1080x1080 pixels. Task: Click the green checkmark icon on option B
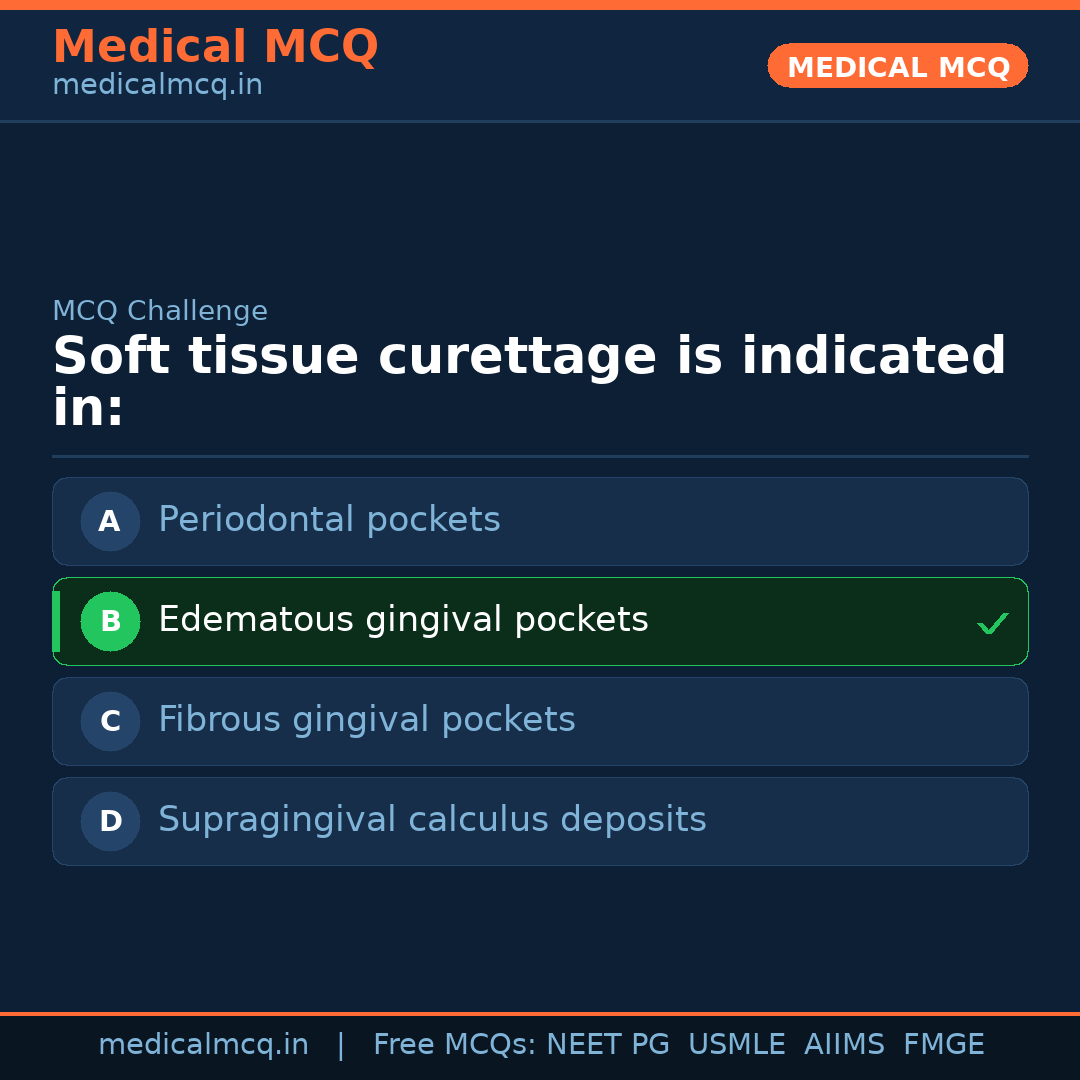click(x=992, y=624)
